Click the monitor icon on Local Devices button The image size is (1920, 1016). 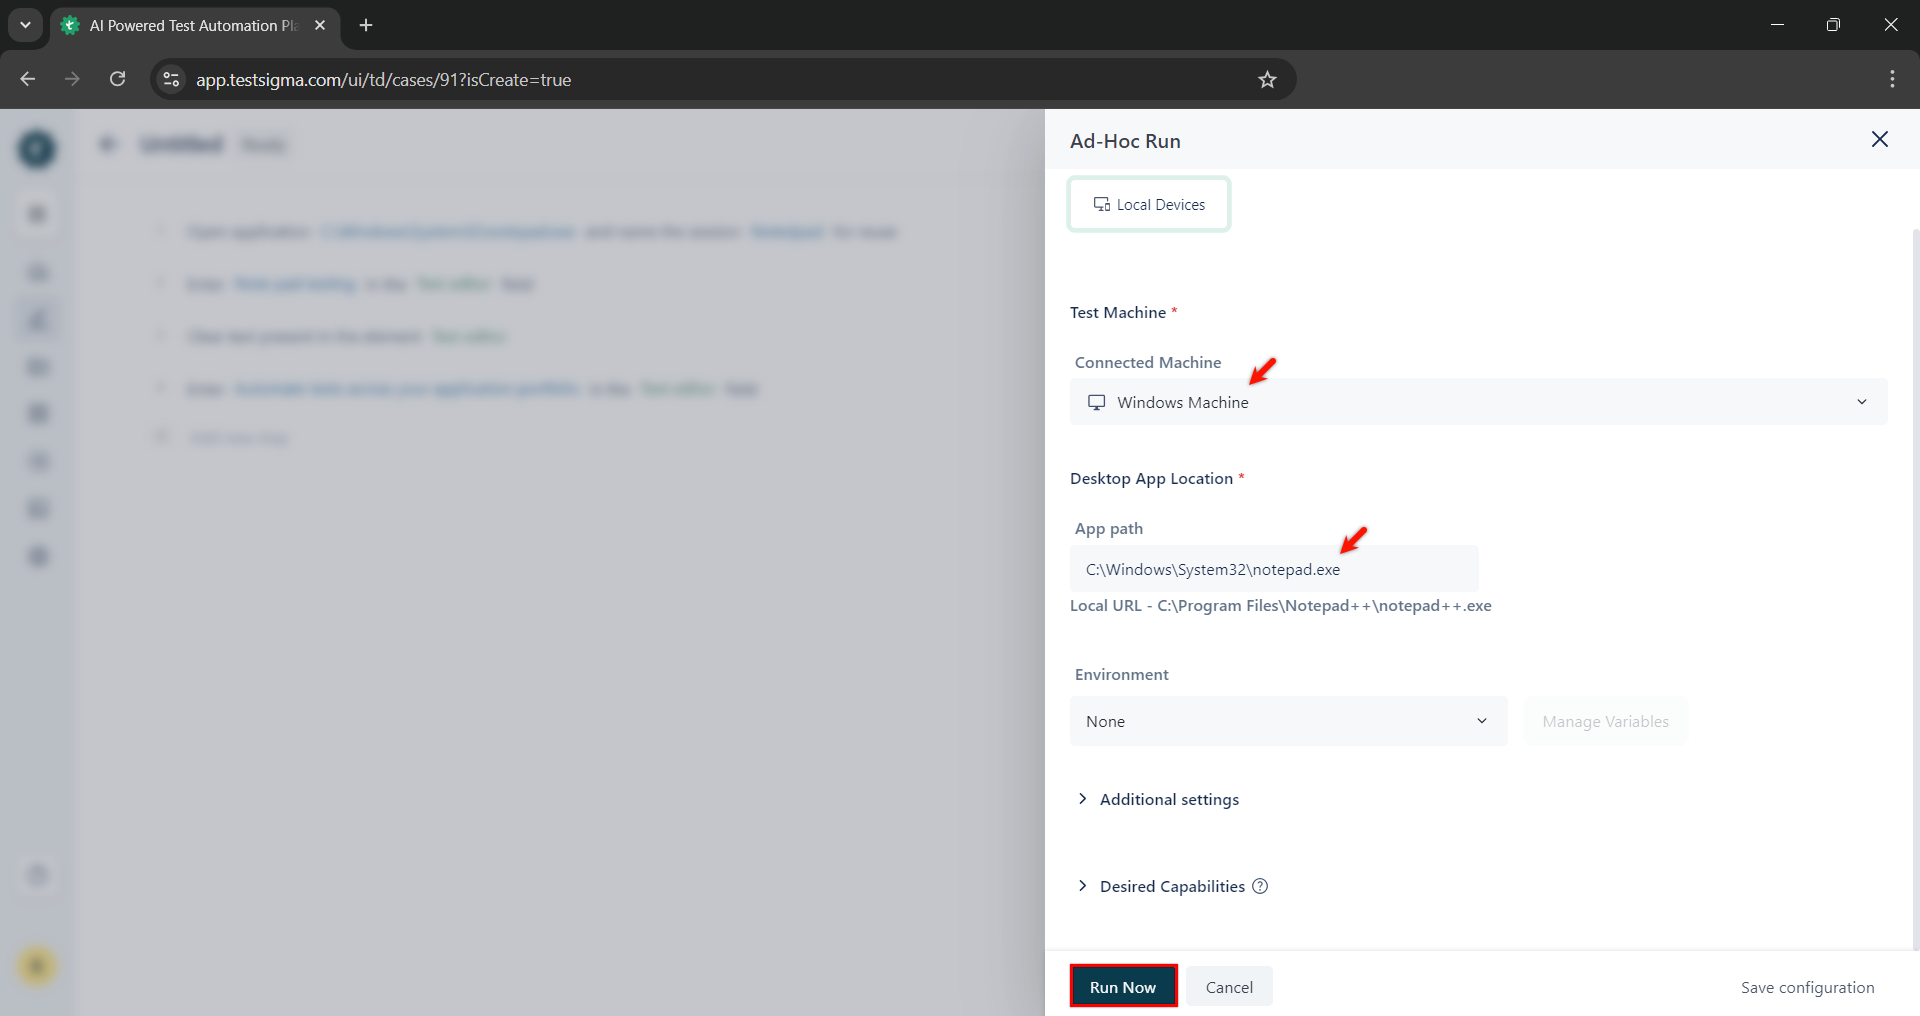[x=1101, y=204]
